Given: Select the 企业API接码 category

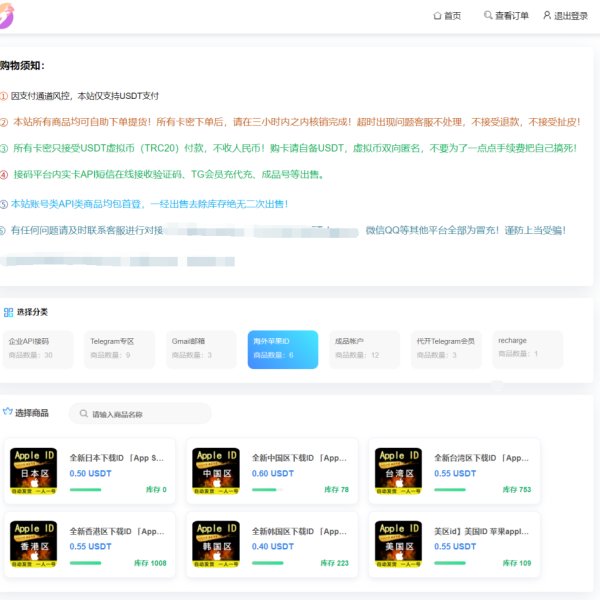Looking at the screenshot, I should coord(38,349).
